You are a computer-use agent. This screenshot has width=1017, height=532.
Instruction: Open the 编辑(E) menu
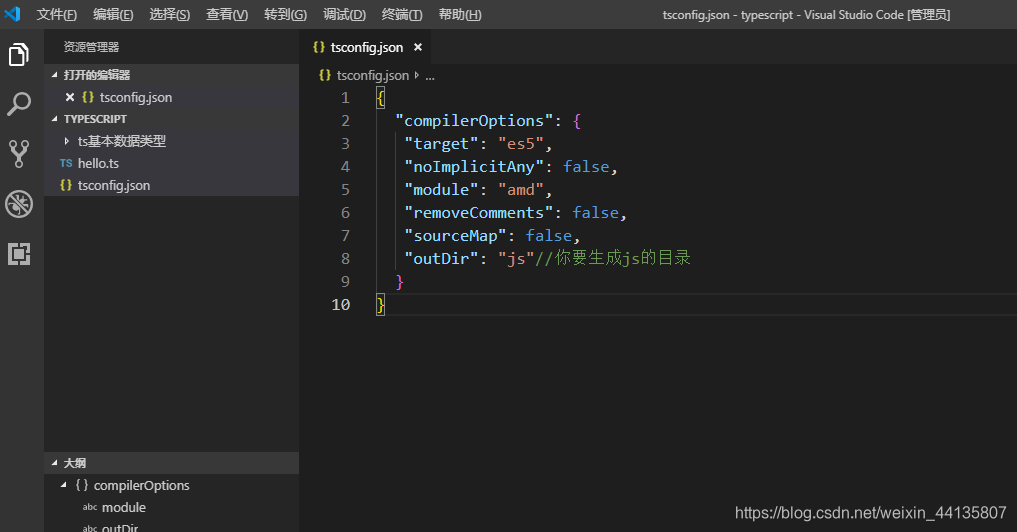coord(113,14)
